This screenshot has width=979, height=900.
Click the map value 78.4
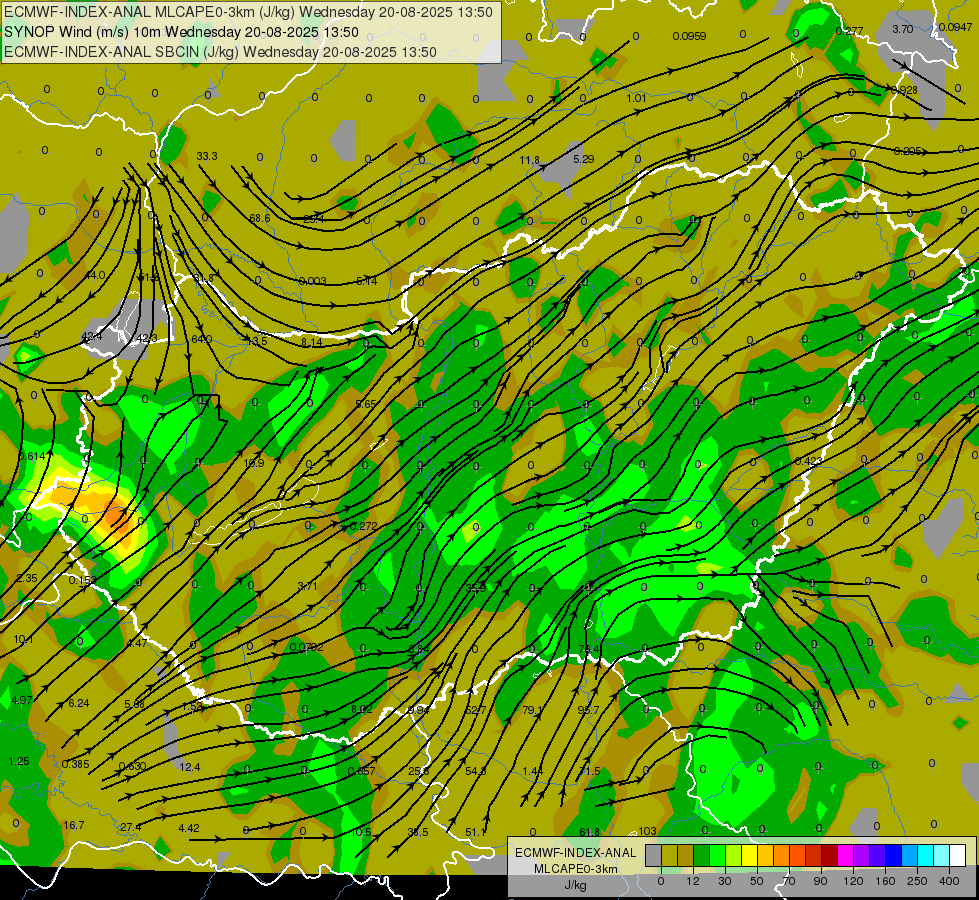click(589, 650)
